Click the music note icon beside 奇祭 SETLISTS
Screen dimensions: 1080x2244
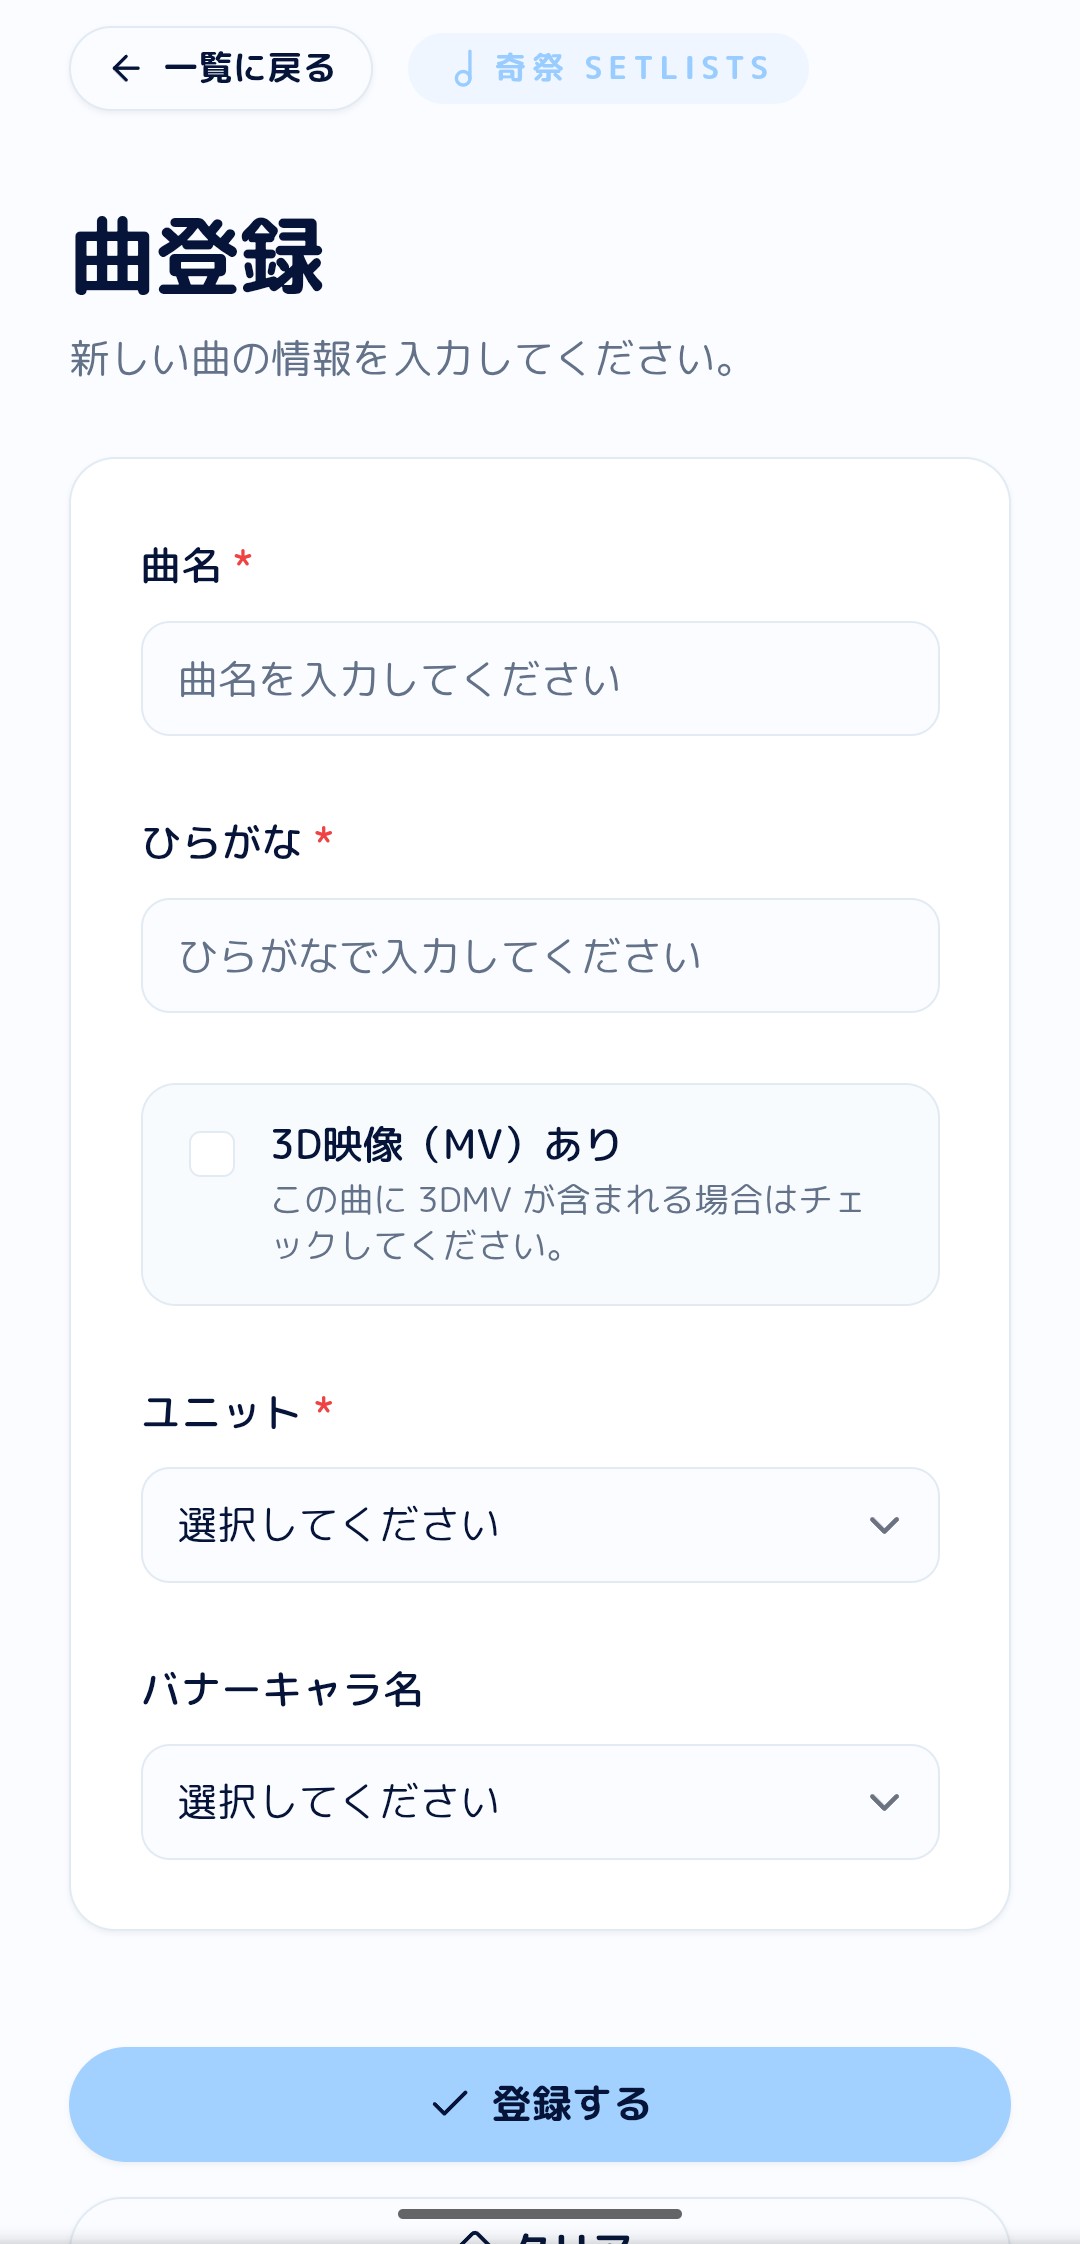[x=463, y=69]
